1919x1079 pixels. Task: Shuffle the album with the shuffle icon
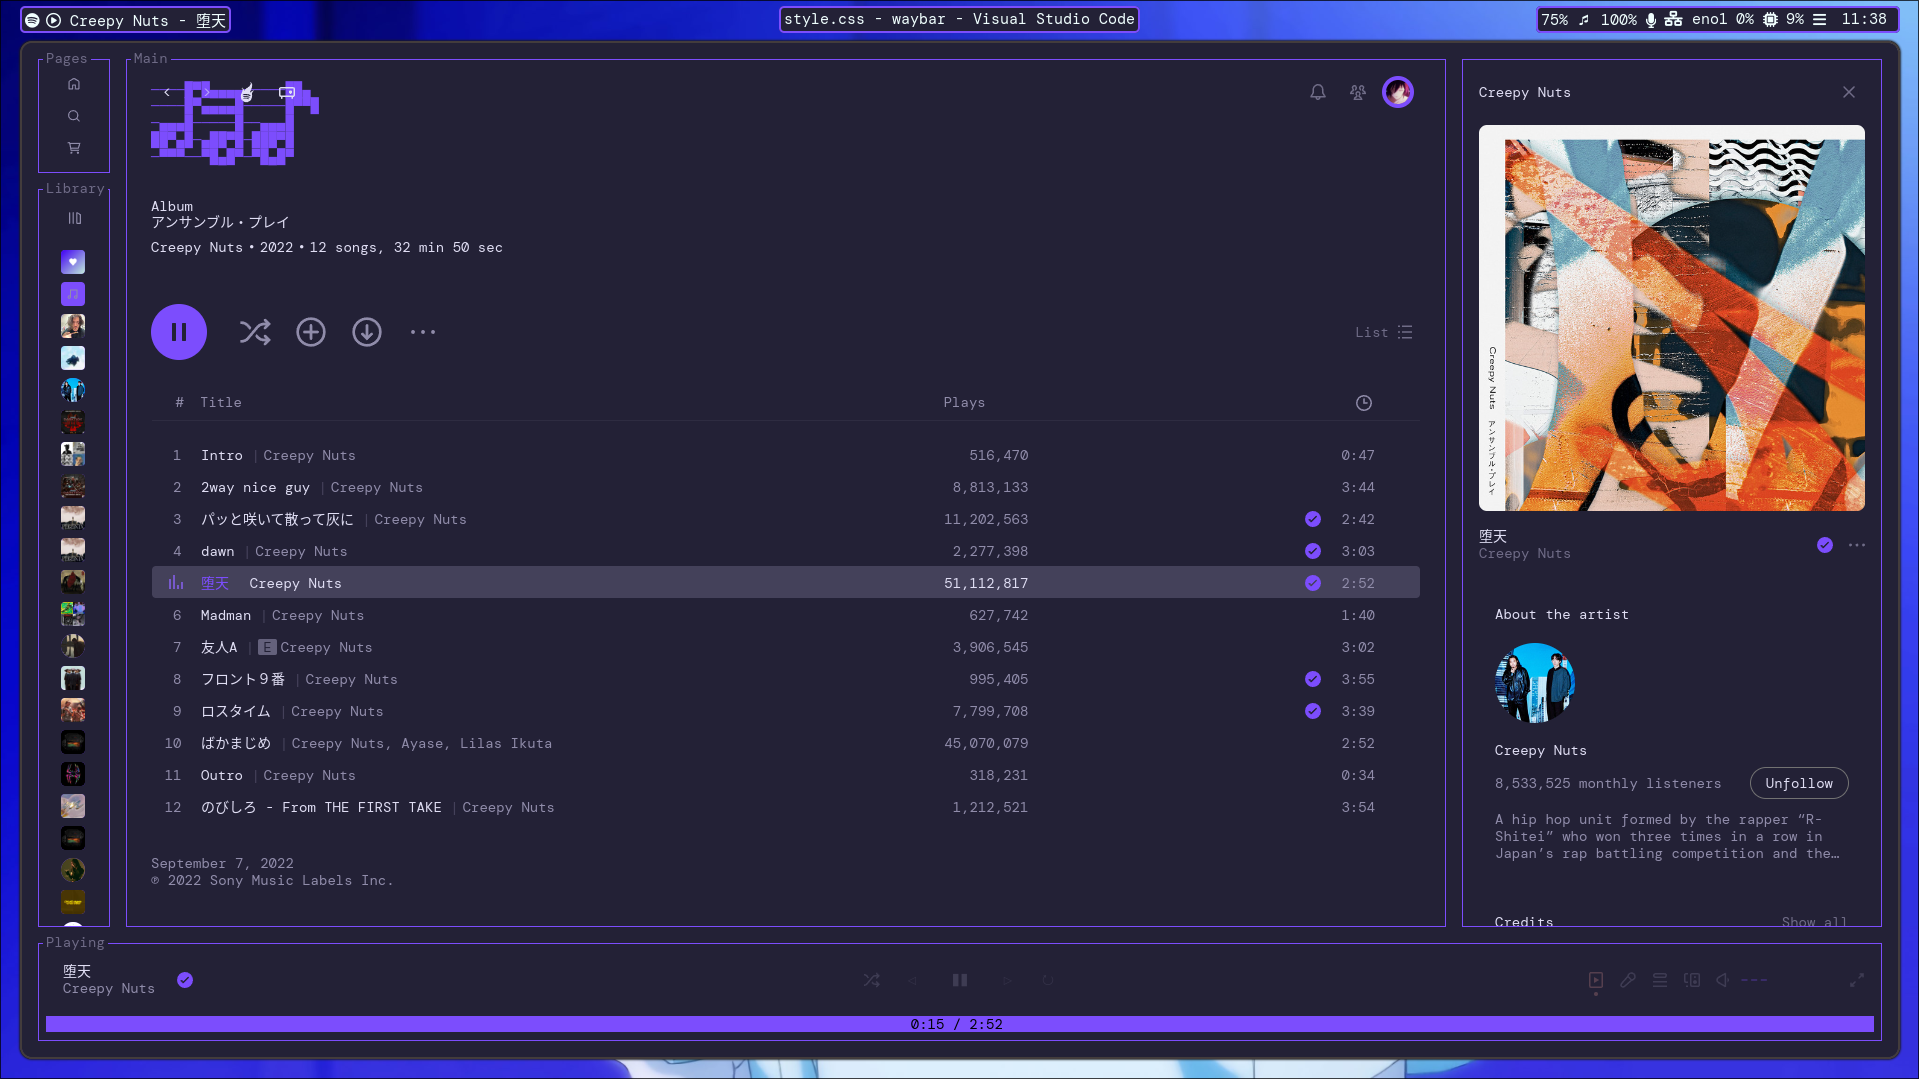coord(255,332)
